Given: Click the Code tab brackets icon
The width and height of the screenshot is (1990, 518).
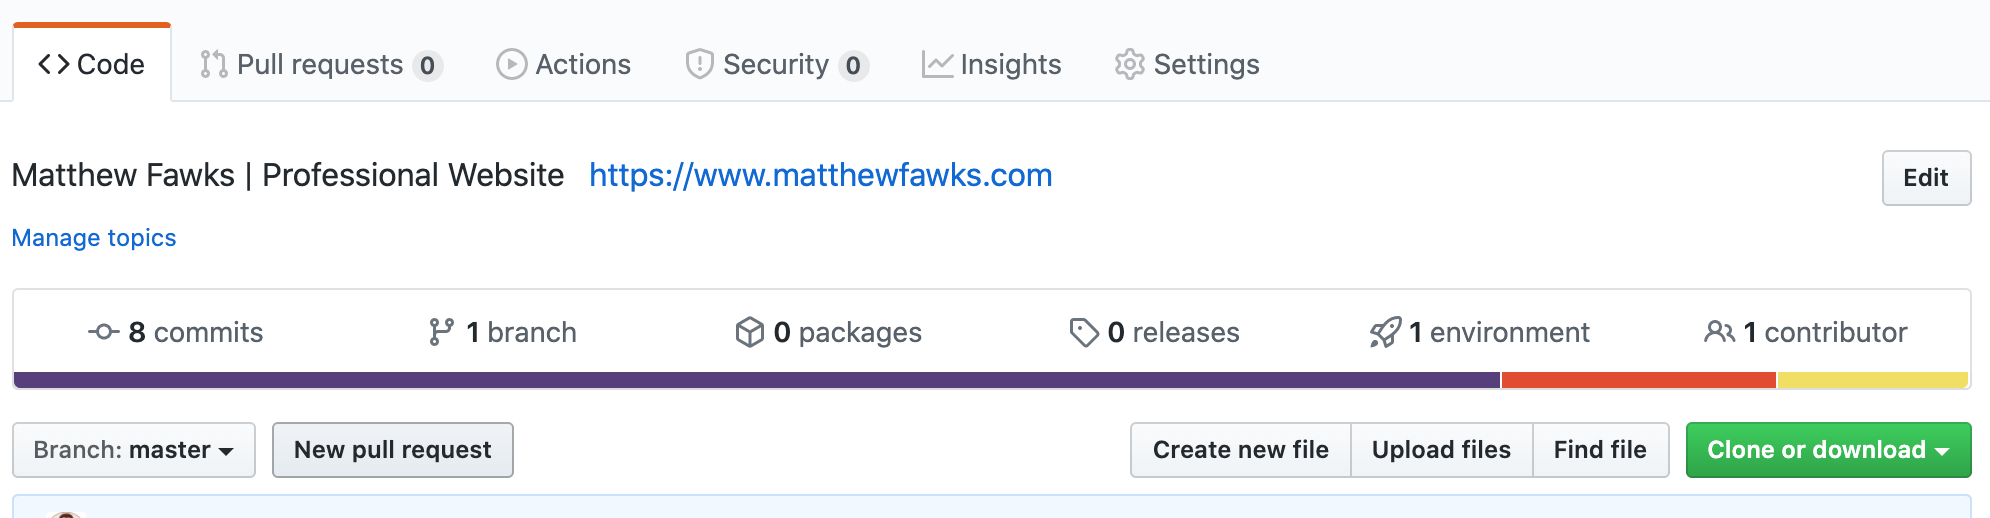Looking at the screenshot, I should coord(53,65).
